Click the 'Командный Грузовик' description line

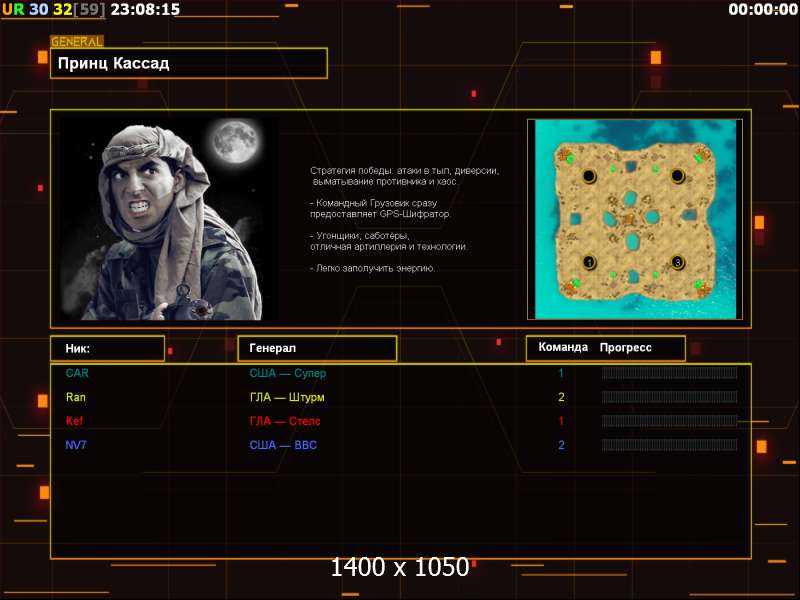coord(380,208)
